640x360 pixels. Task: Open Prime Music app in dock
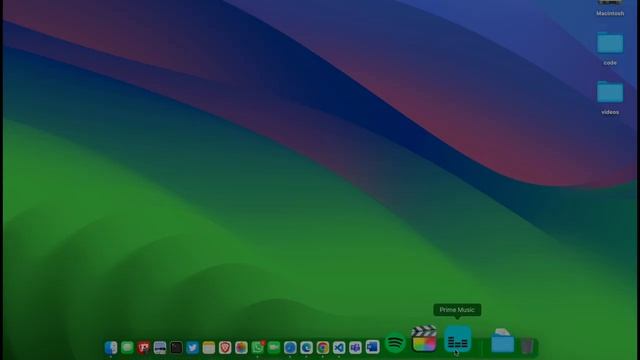[x=458, y=339]
